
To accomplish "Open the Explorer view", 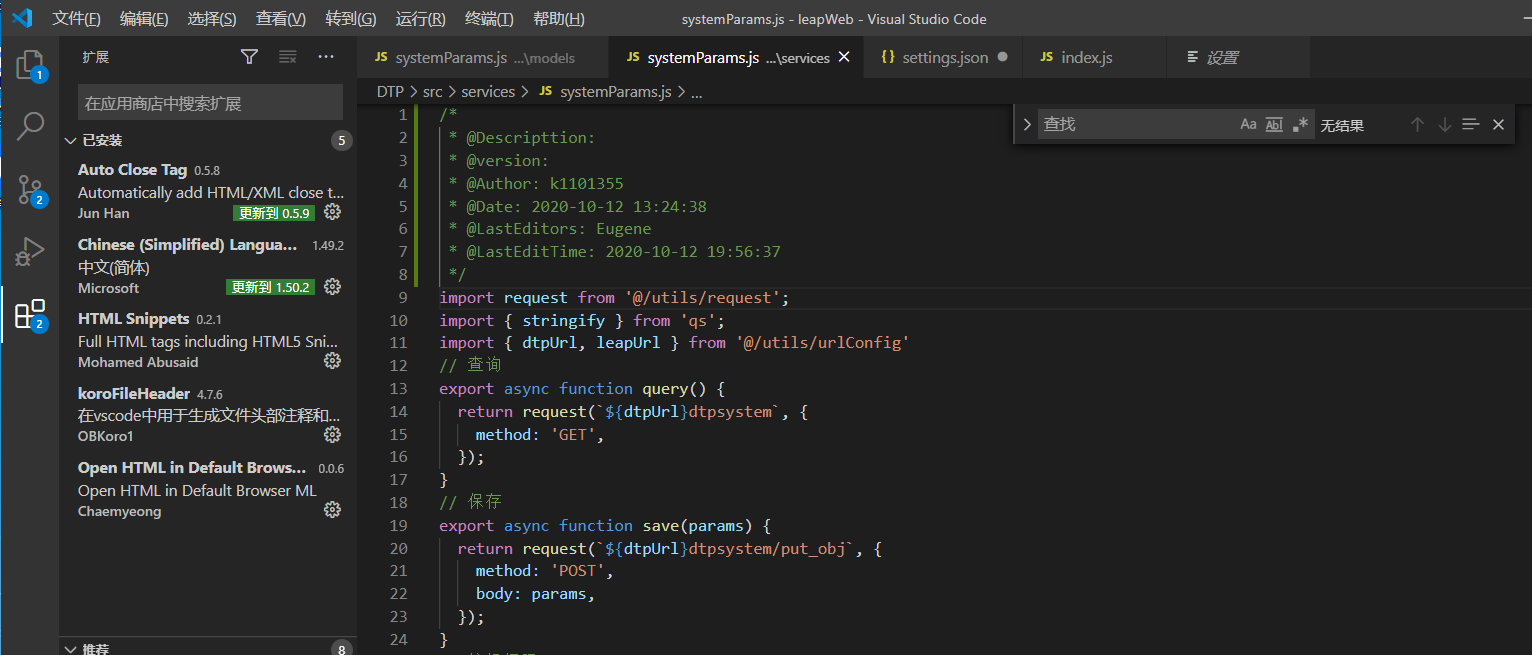I will point(31,63).
